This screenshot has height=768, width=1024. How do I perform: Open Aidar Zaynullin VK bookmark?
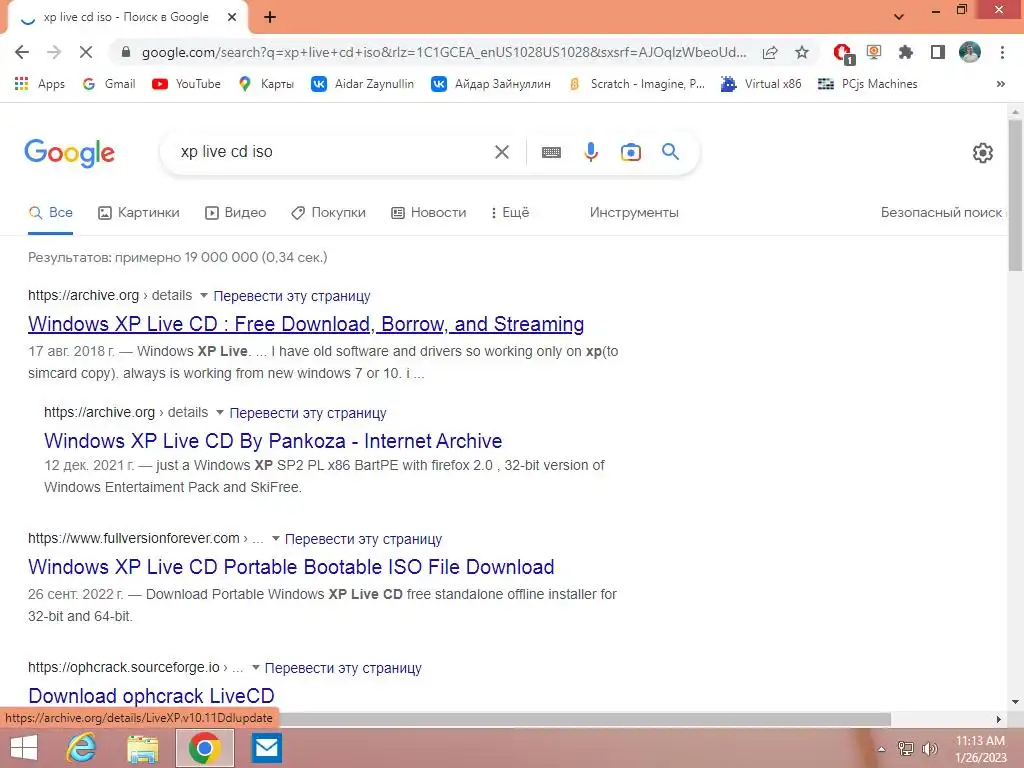click(362, 84)
